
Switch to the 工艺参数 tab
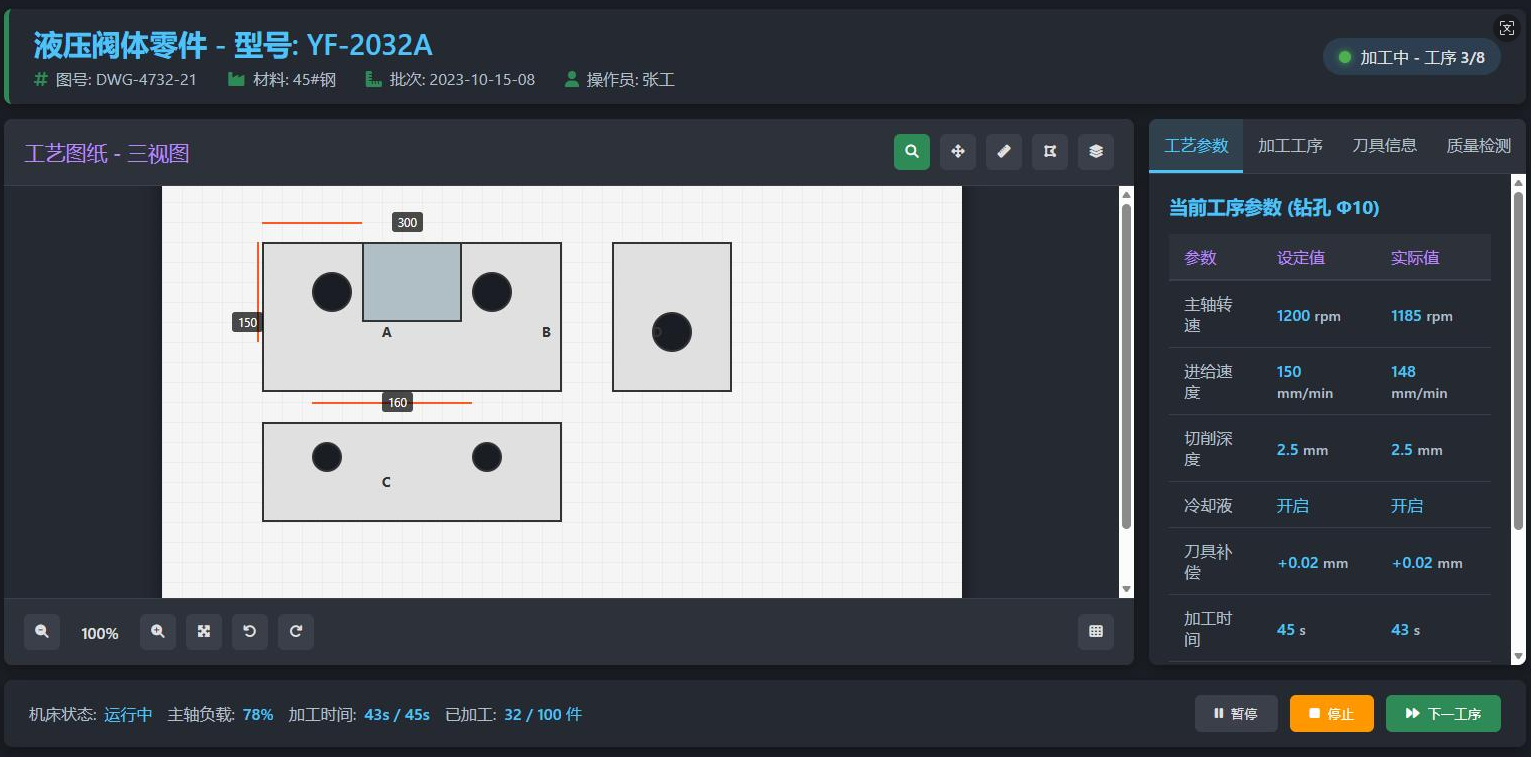1196,146
